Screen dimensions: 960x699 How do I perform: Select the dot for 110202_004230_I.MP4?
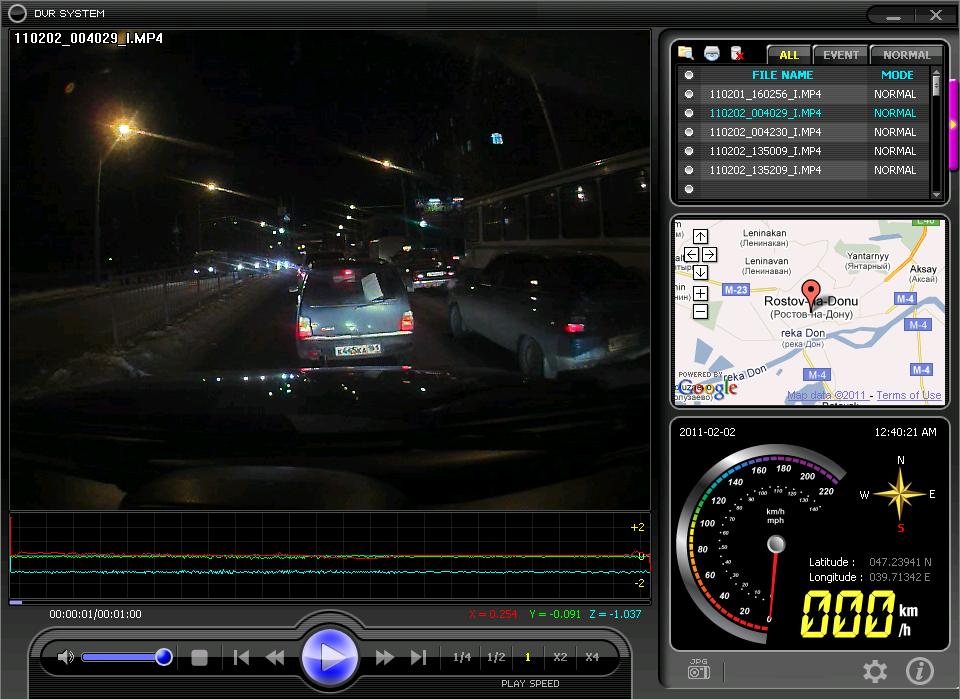689,132
